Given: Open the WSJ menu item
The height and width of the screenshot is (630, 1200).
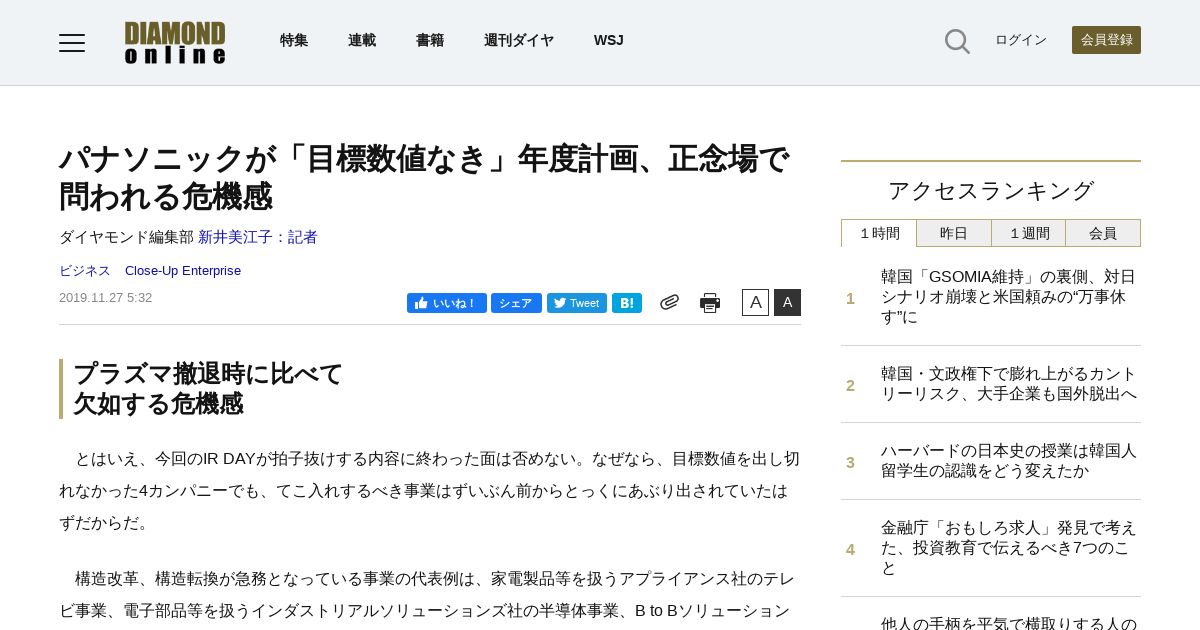Looking at the screenshot, I should (x=609, y=40).
